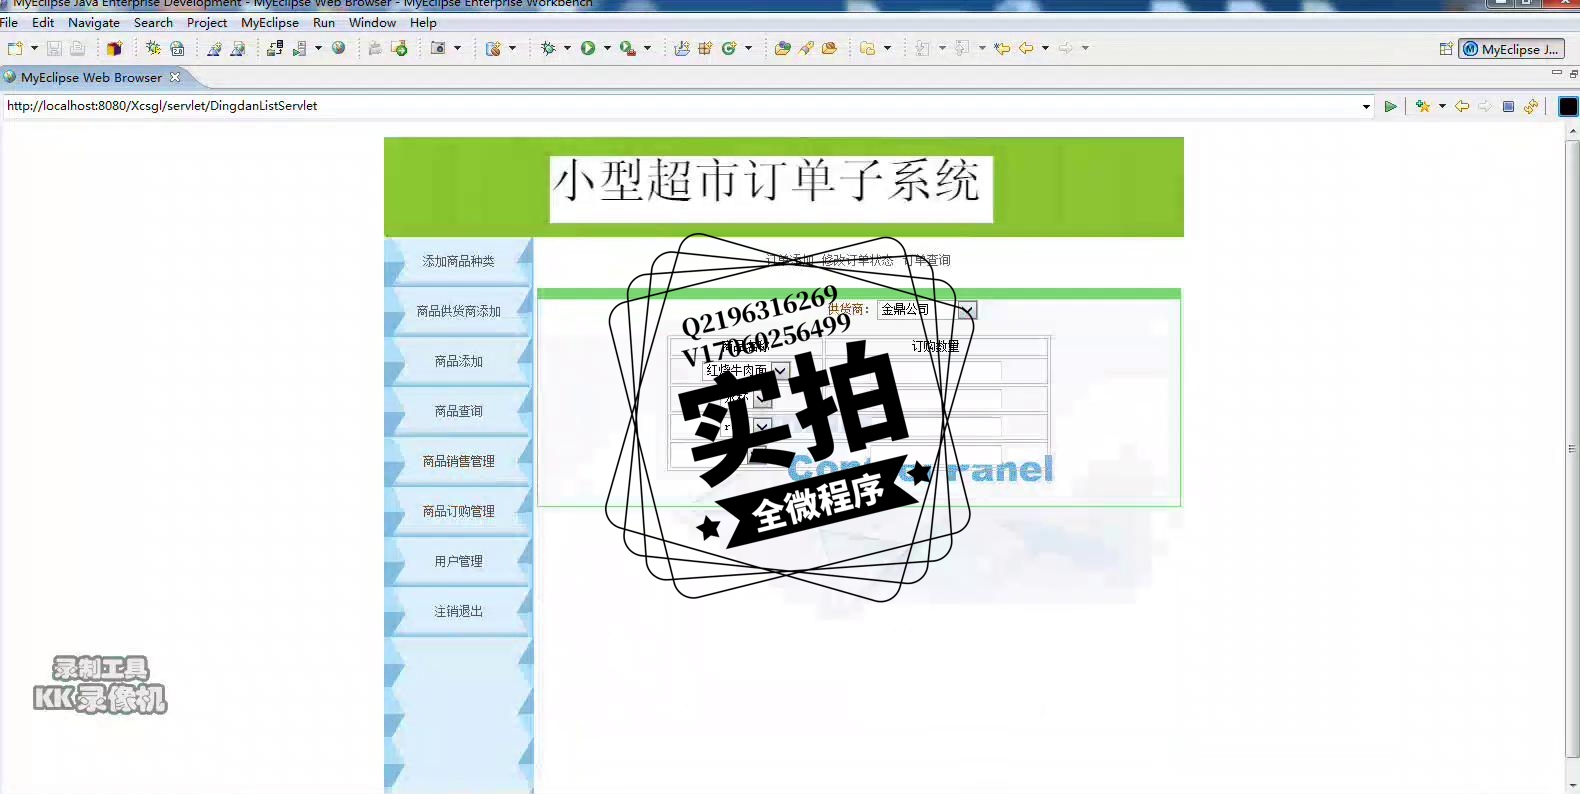1580x794 pixels.
Task: Open the Search menu
Action: (153, 22)
